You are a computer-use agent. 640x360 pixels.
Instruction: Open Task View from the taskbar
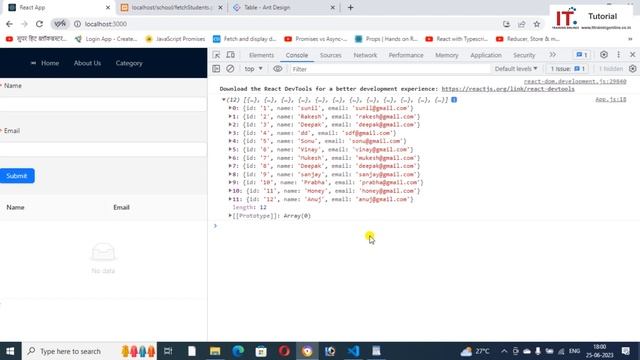point(168,351)
